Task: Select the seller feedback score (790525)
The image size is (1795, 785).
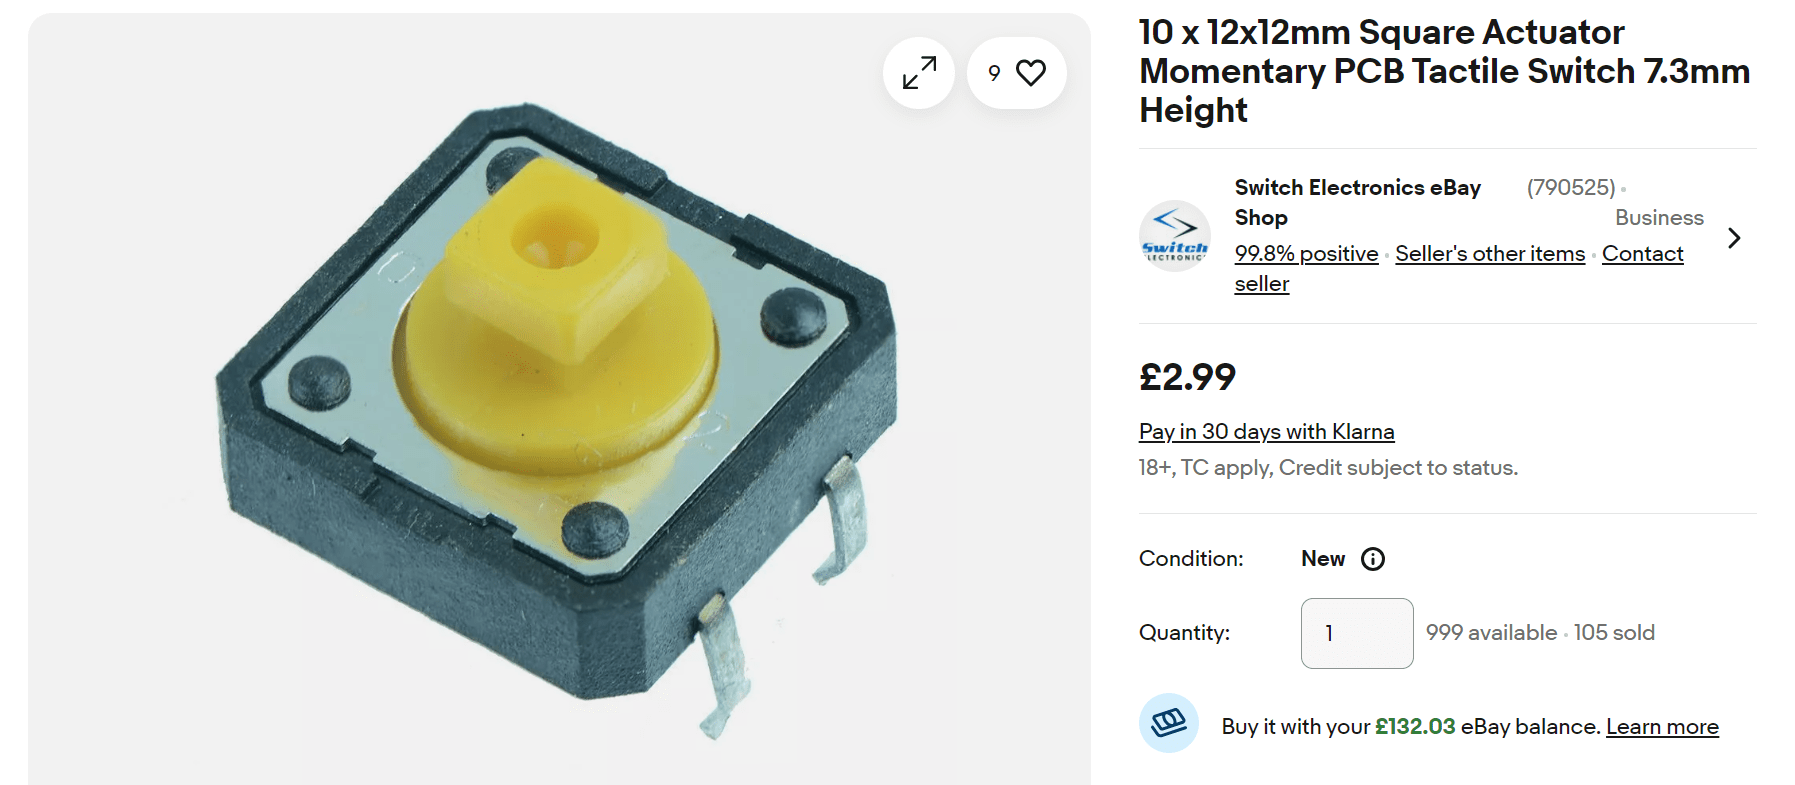Action: tap(1571, 188)
